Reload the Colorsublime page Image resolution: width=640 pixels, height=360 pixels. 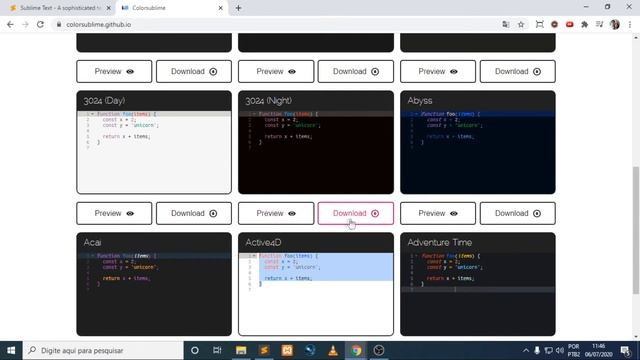40,24
